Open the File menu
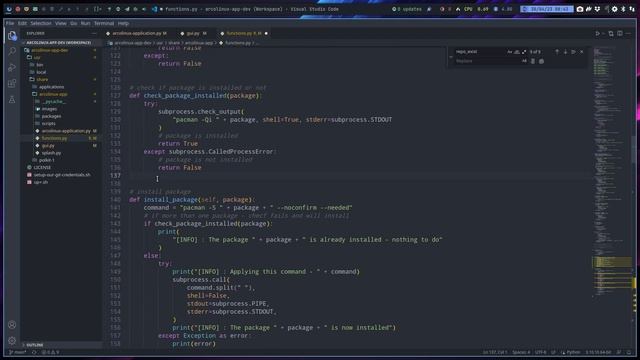This screenshot has width=640, height=360. pos(10,24)
